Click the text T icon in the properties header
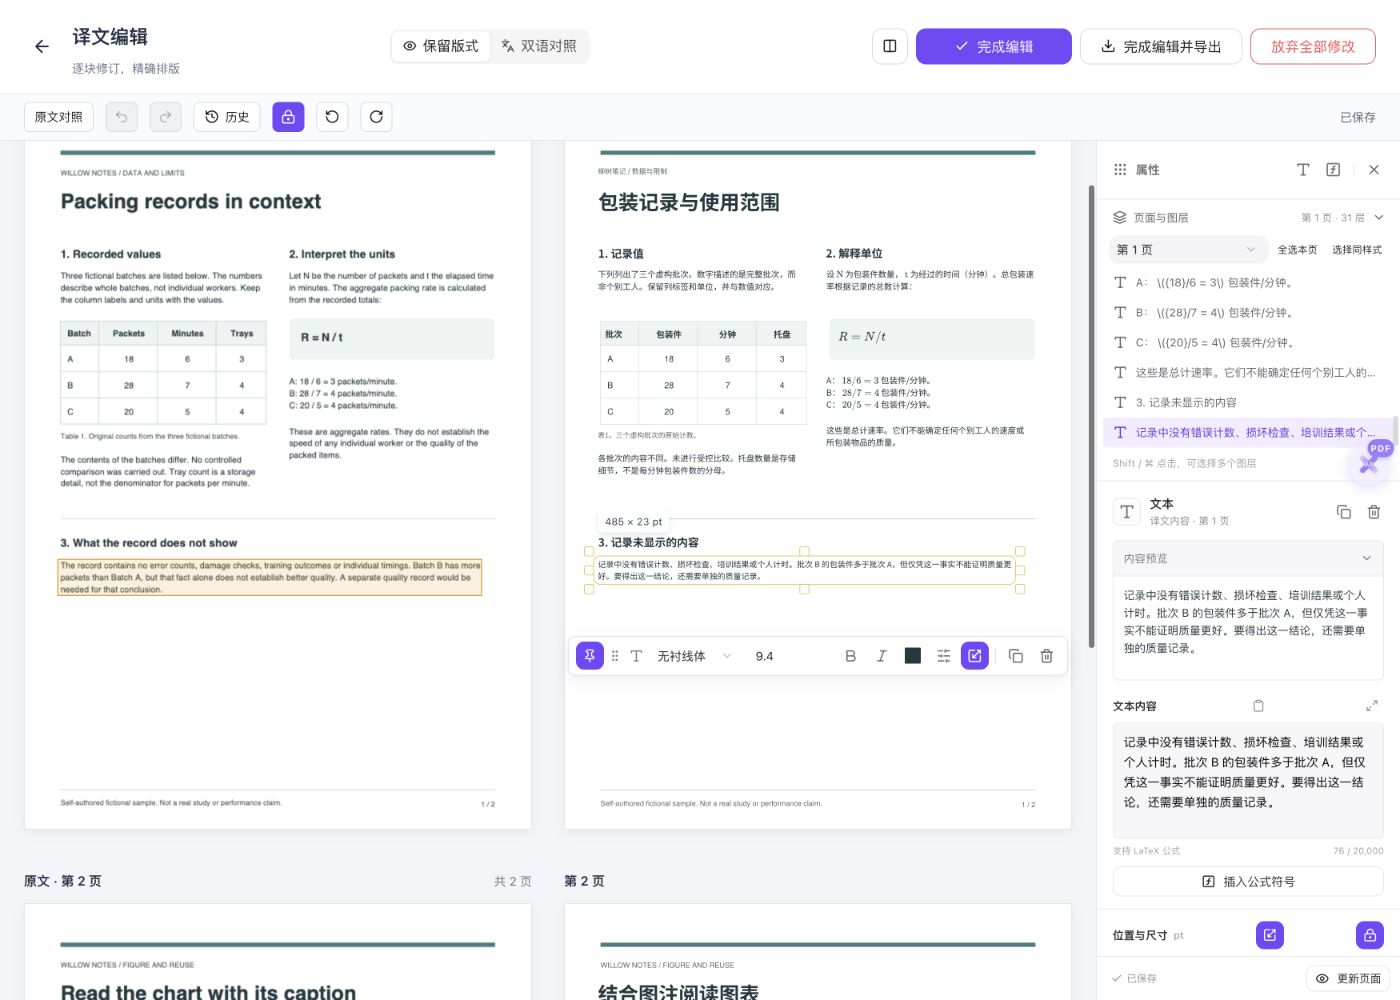Image resolution: width=1400 pixels, height=1000 pixels. [x=1303, y=170]
